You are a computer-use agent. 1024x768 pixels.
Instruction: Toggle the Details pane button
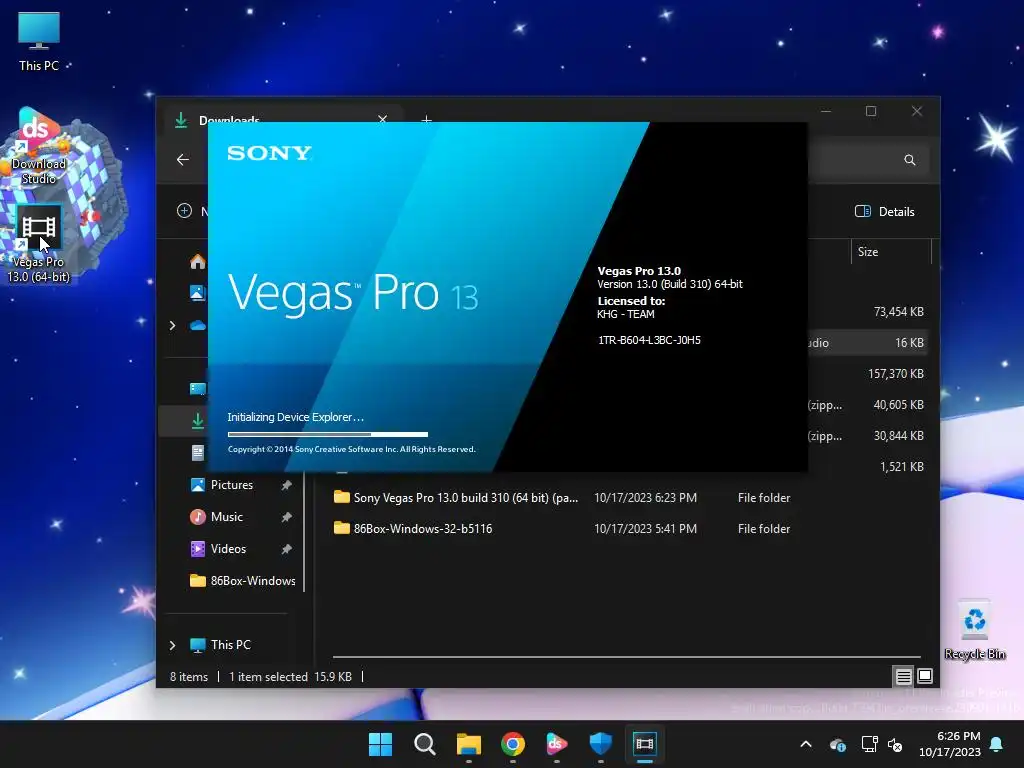coord(884,211)
